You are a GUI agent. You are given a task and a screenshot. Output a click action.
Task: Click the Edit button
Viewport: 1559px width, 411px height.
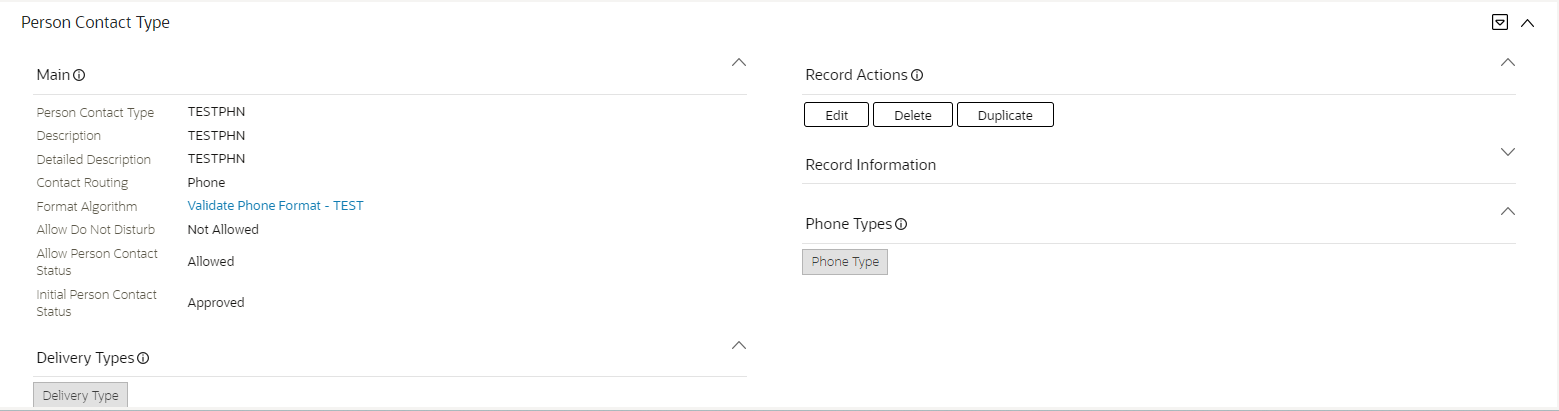click(837, 115)
